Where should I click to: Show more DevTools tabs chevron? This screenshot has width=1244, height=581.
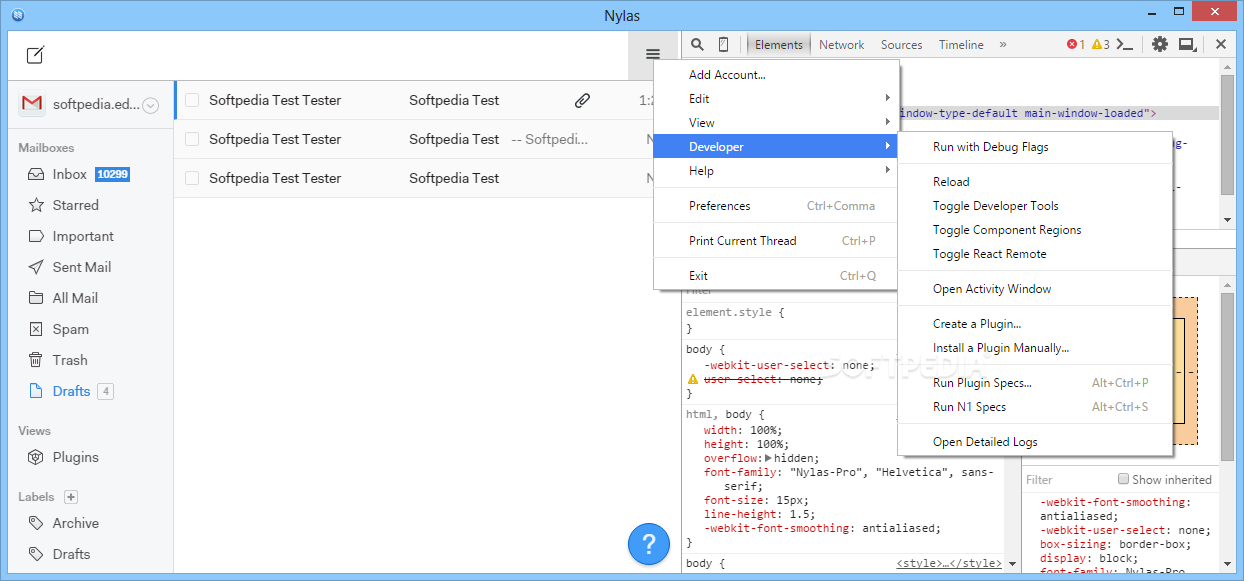point(1003,44)
